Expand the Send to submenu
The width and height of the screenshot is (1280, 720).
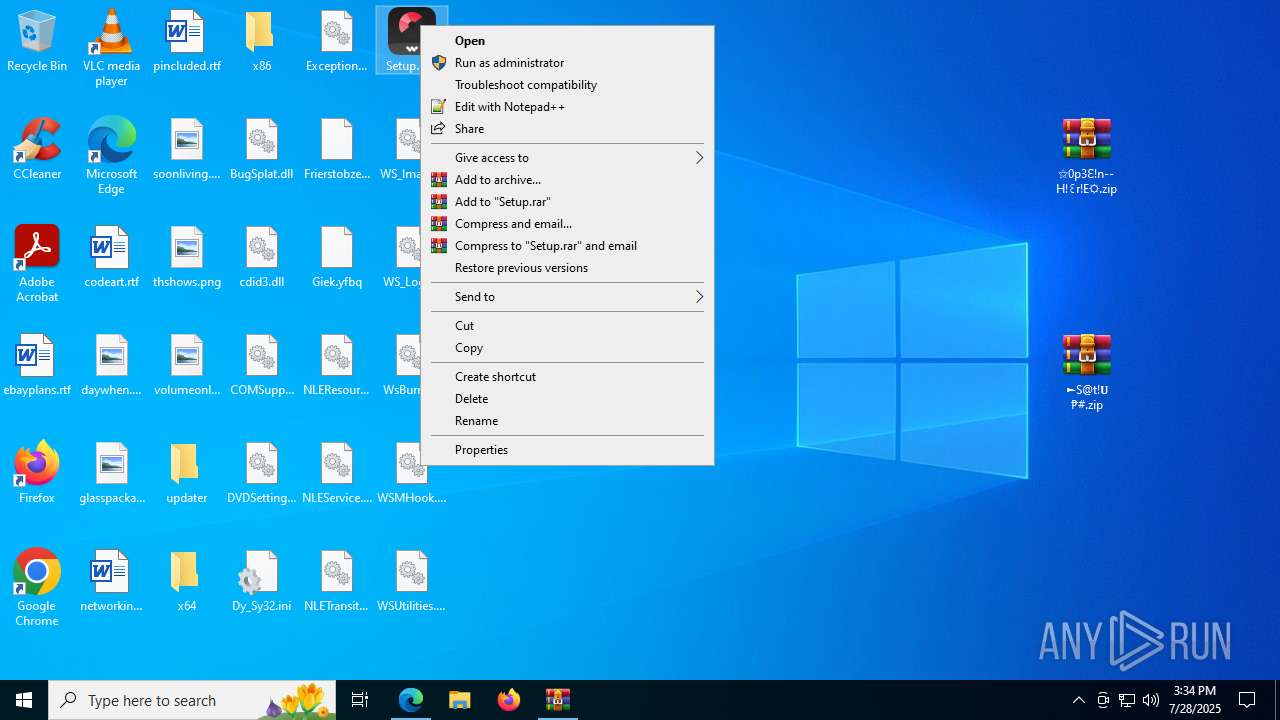point(567,297)
